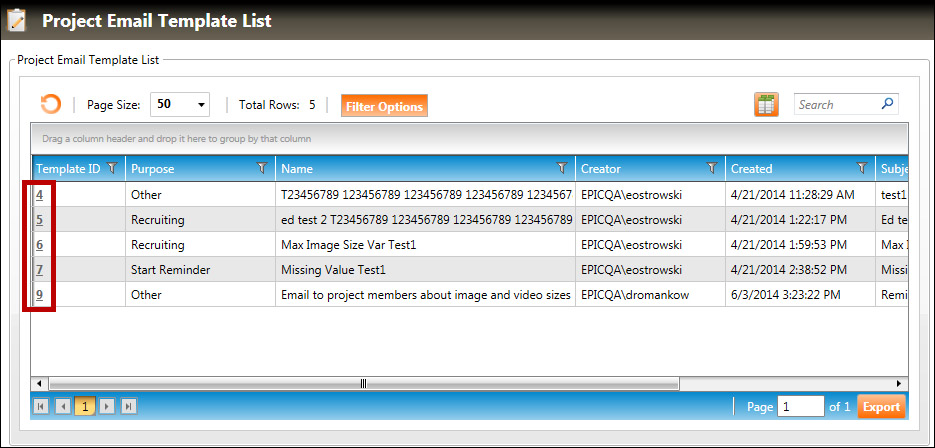Open template ID 9 link

click(39, 295)
